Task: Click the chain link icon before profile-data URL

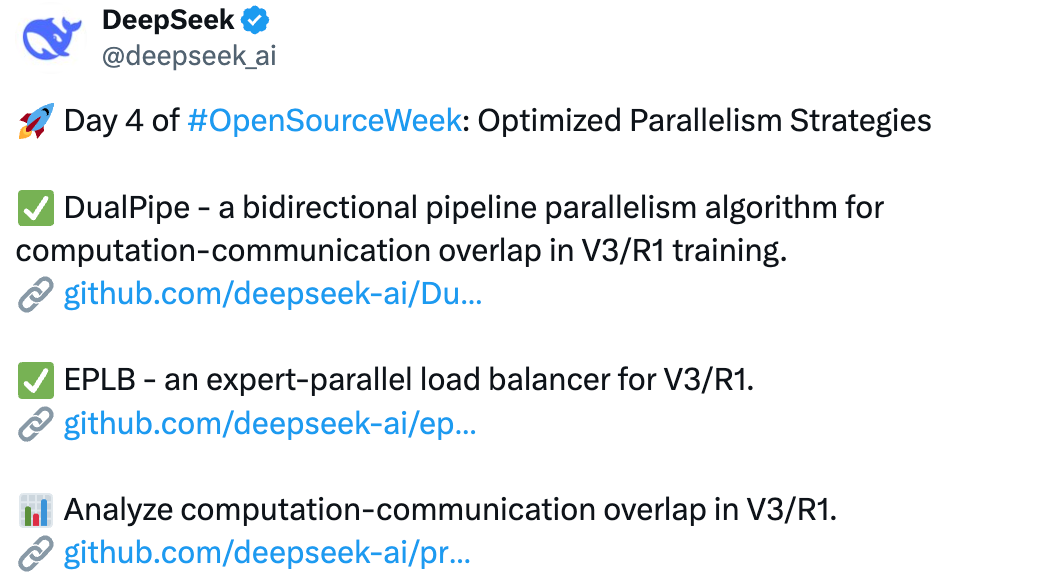Action: 35,553
